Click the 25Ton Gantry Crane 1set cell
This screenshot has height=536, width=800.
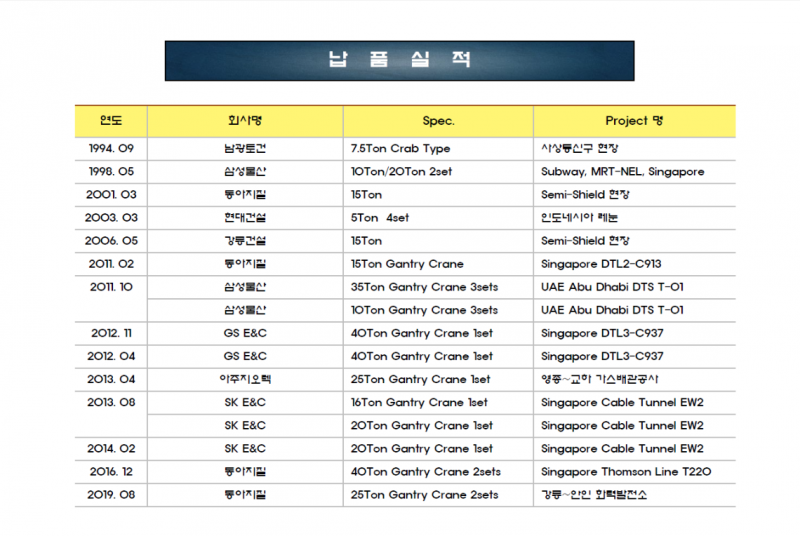421,379
